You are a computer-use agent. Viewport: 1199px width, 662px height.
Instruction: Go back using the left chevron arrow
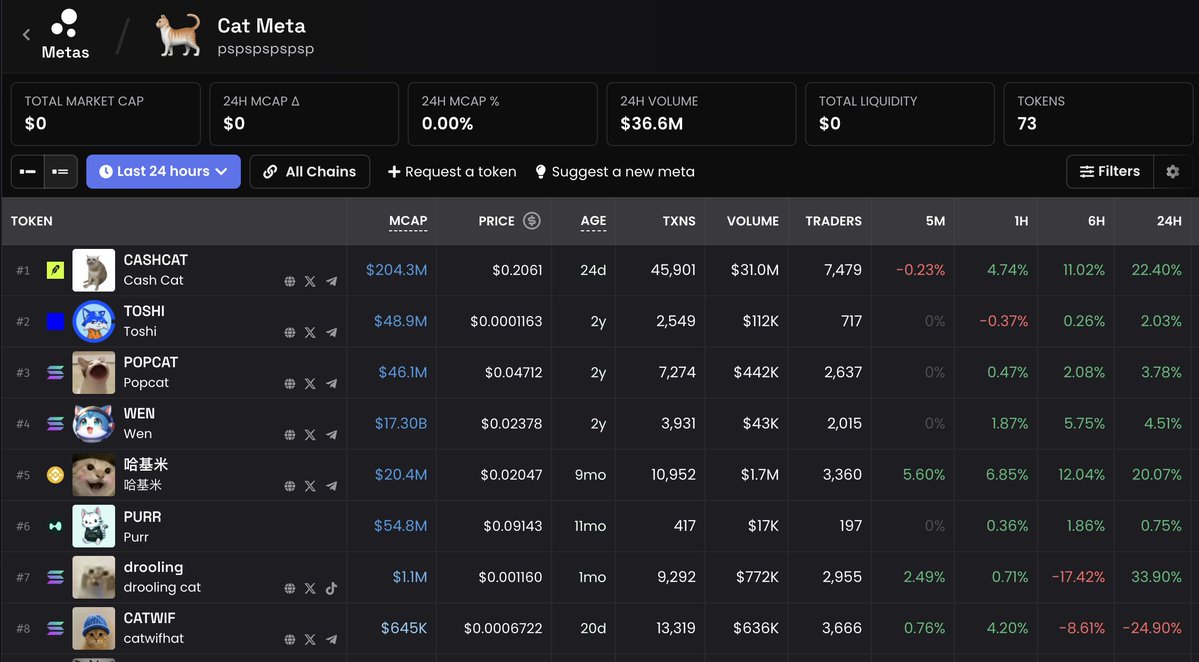pos(27,34)
